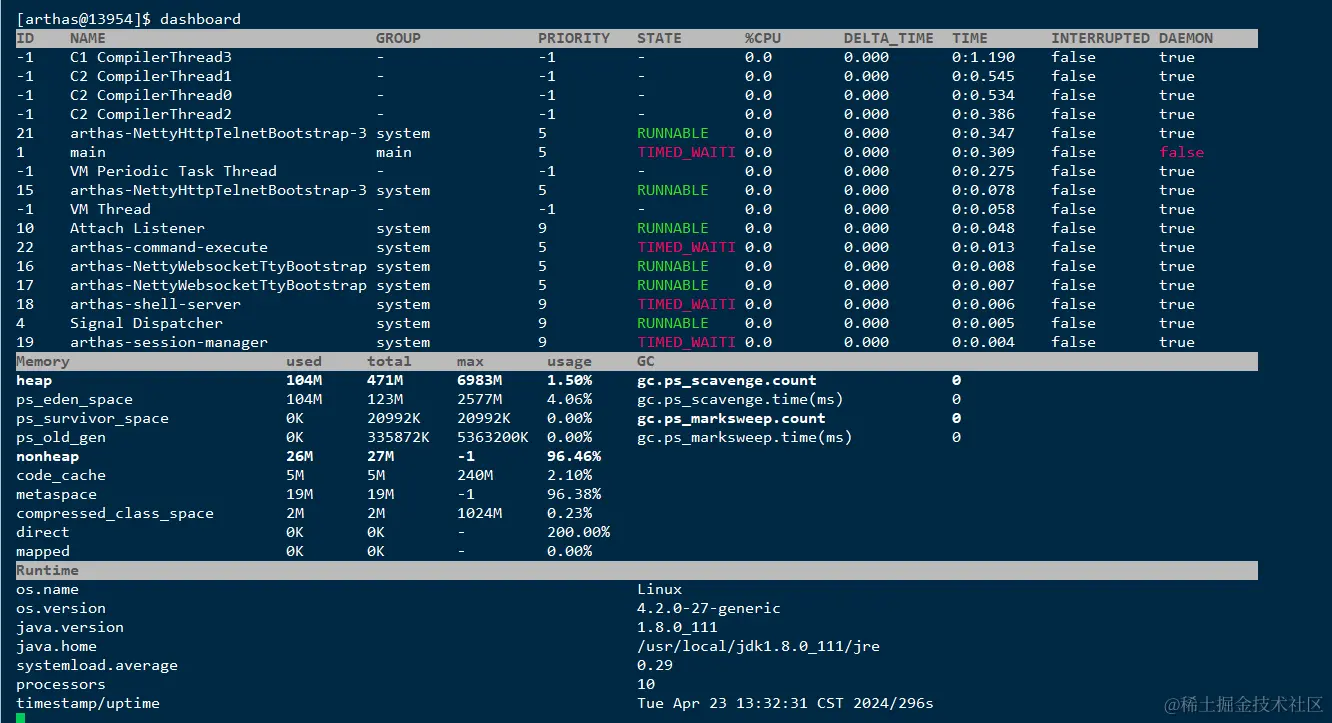Select the java.version value "1.8.0_111"
This screenshot has height=723, width=1332.
pyautogui.click(x=677, y=627)
